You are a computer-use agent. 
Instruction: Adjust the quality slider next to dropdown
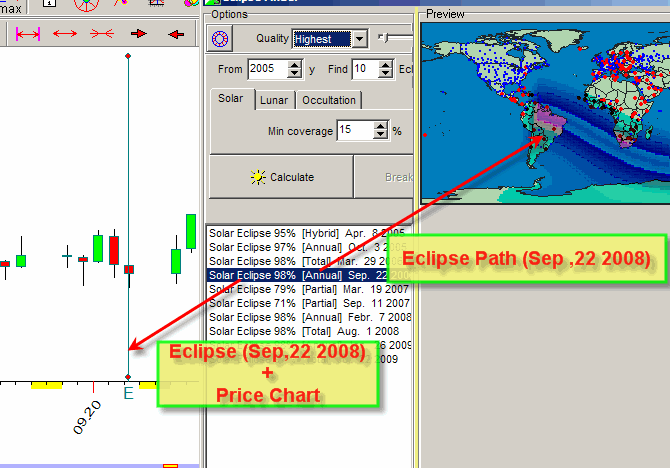click(x=383, y=38)
